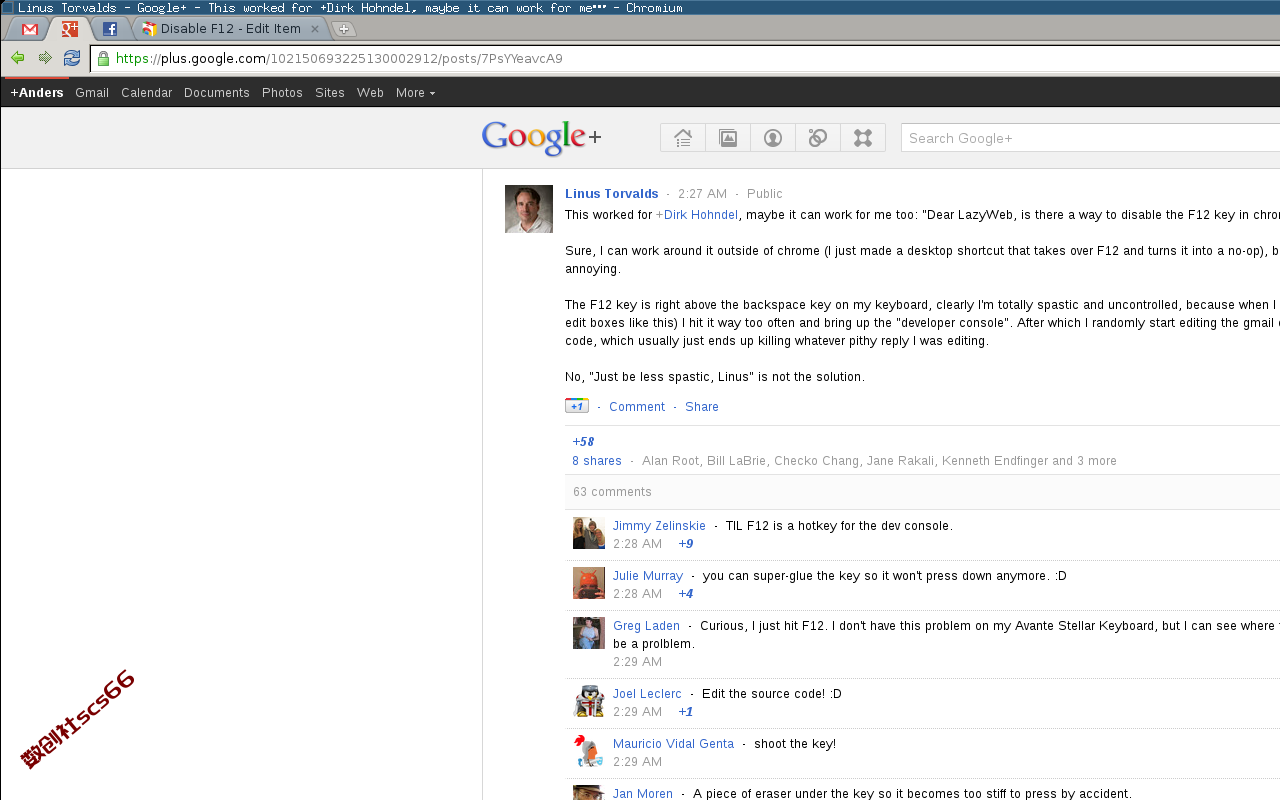Open Photos from the Google bar
This screenshot has width=1280, height=800.
coord(282,93)
